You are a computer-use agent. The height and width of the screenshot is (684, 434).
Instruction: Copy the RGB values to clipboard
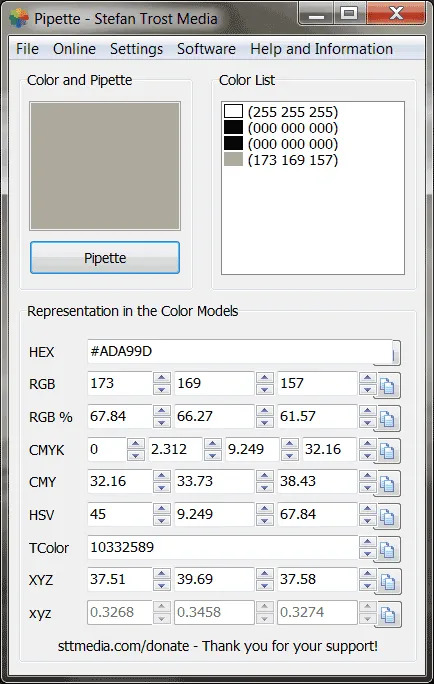point(387,386)
